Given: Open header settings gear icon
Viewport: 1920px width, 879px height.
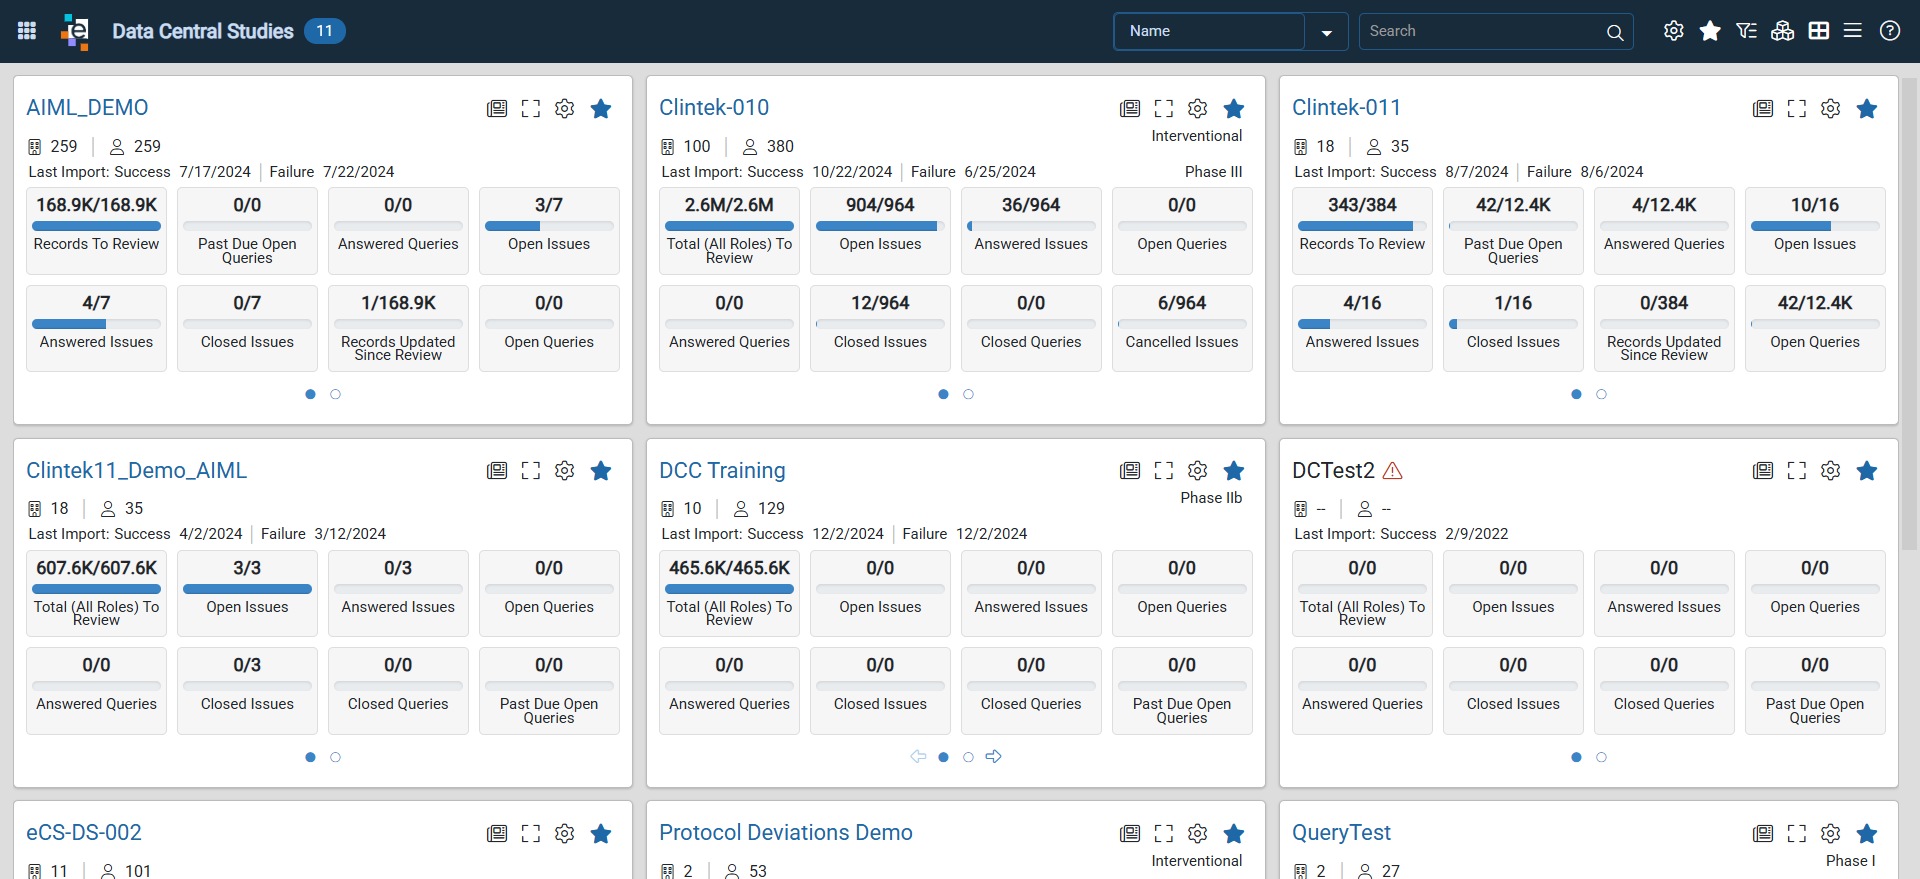Looking at the screenshot, I should 1674,31.
